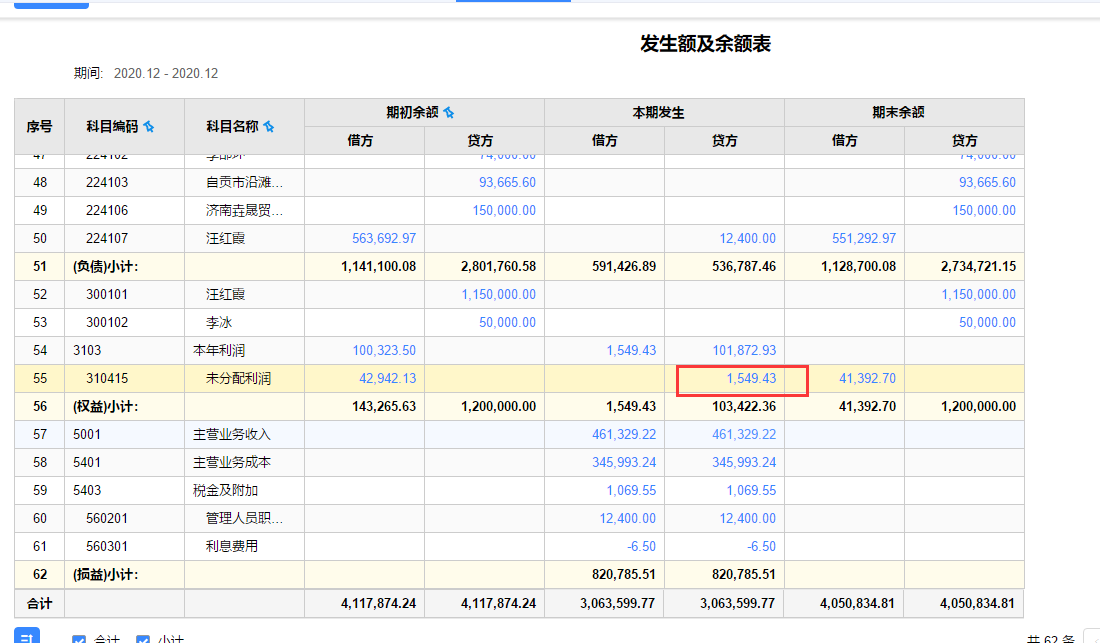Toggle the 小计 checkbox below the table

[x=142, y=639]
